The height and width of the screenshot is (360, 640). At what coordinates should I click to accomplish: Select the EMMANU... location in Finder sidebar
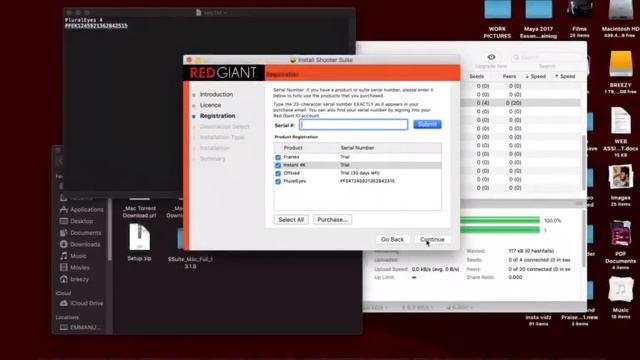[x=80, y=327]
